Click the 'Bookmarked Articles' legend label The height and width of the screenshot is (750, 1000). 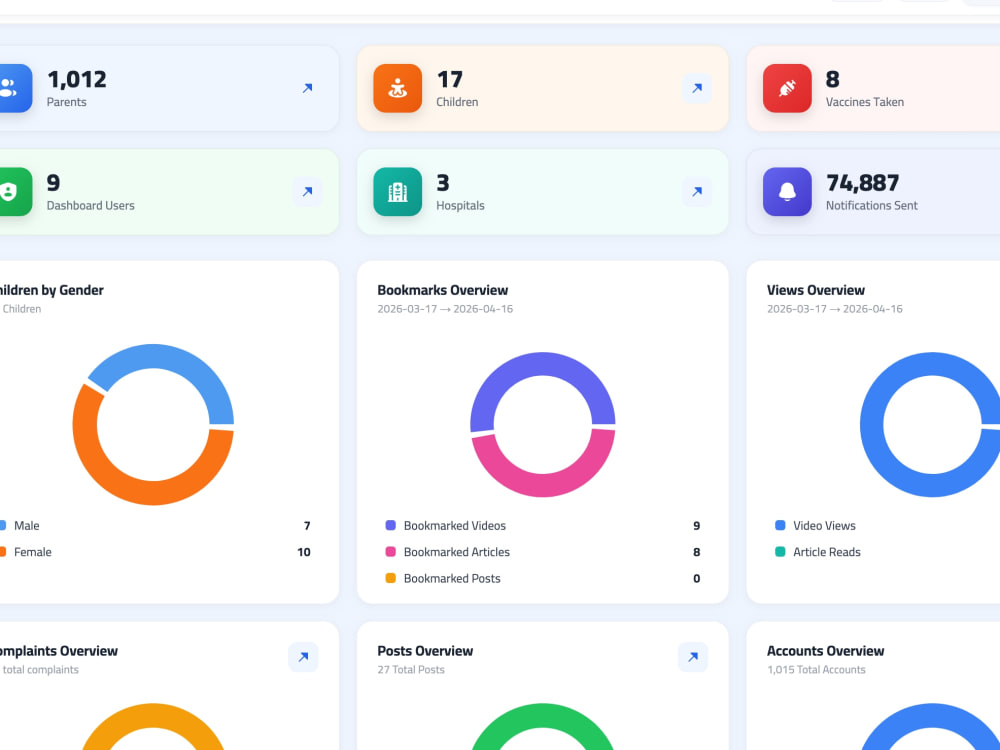pos(457,552)
